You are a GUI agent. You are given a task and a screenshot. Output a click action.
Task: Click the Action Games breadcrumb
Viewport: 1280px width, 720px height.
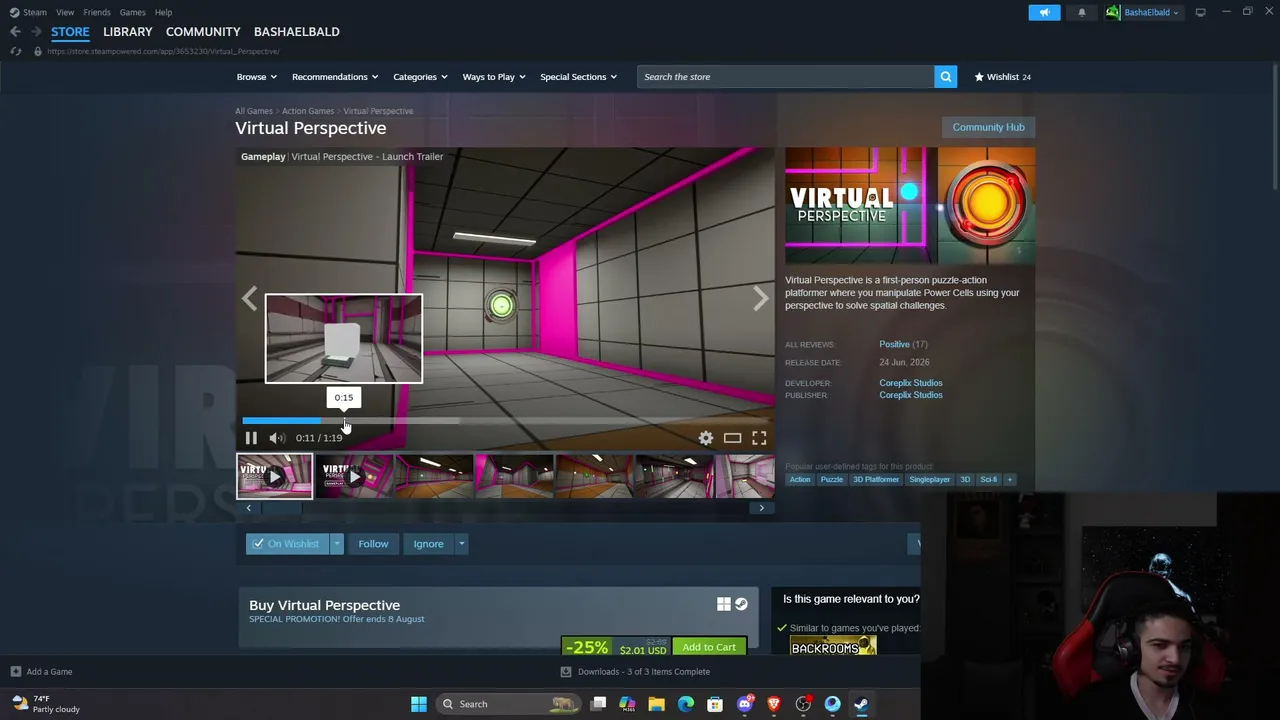[308, 111]
